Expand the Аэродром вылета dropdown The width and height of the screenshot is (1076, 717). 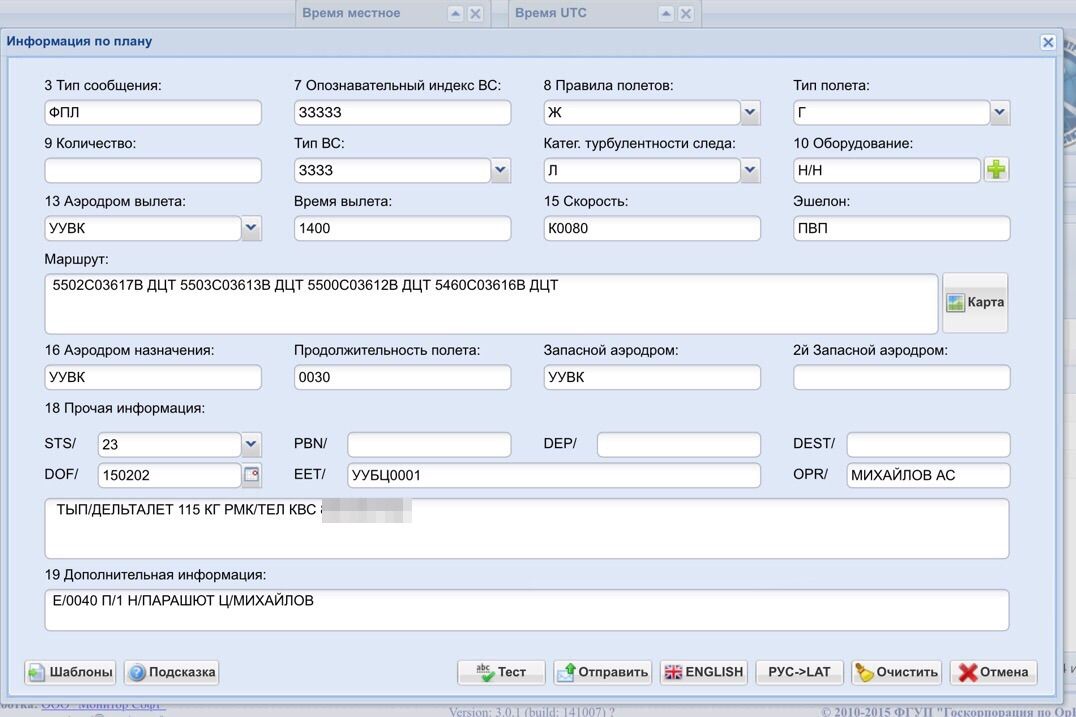click(251, 228)
